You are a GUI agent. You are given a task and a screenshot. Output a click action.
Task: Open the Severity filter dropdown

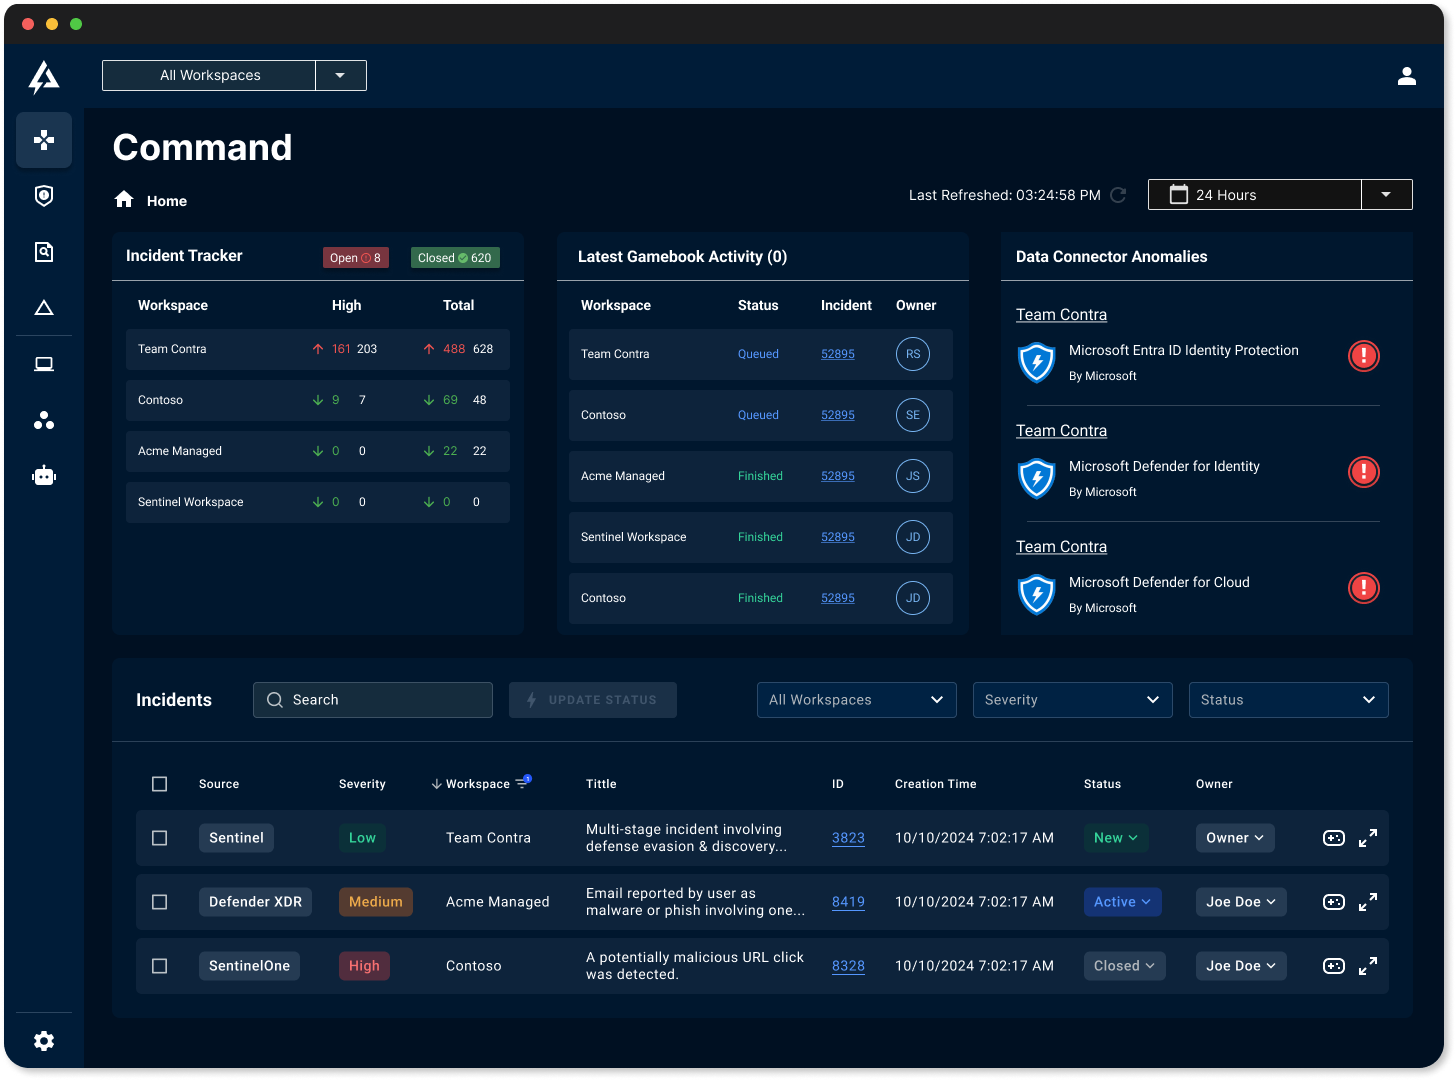[x=1072, y=699]
